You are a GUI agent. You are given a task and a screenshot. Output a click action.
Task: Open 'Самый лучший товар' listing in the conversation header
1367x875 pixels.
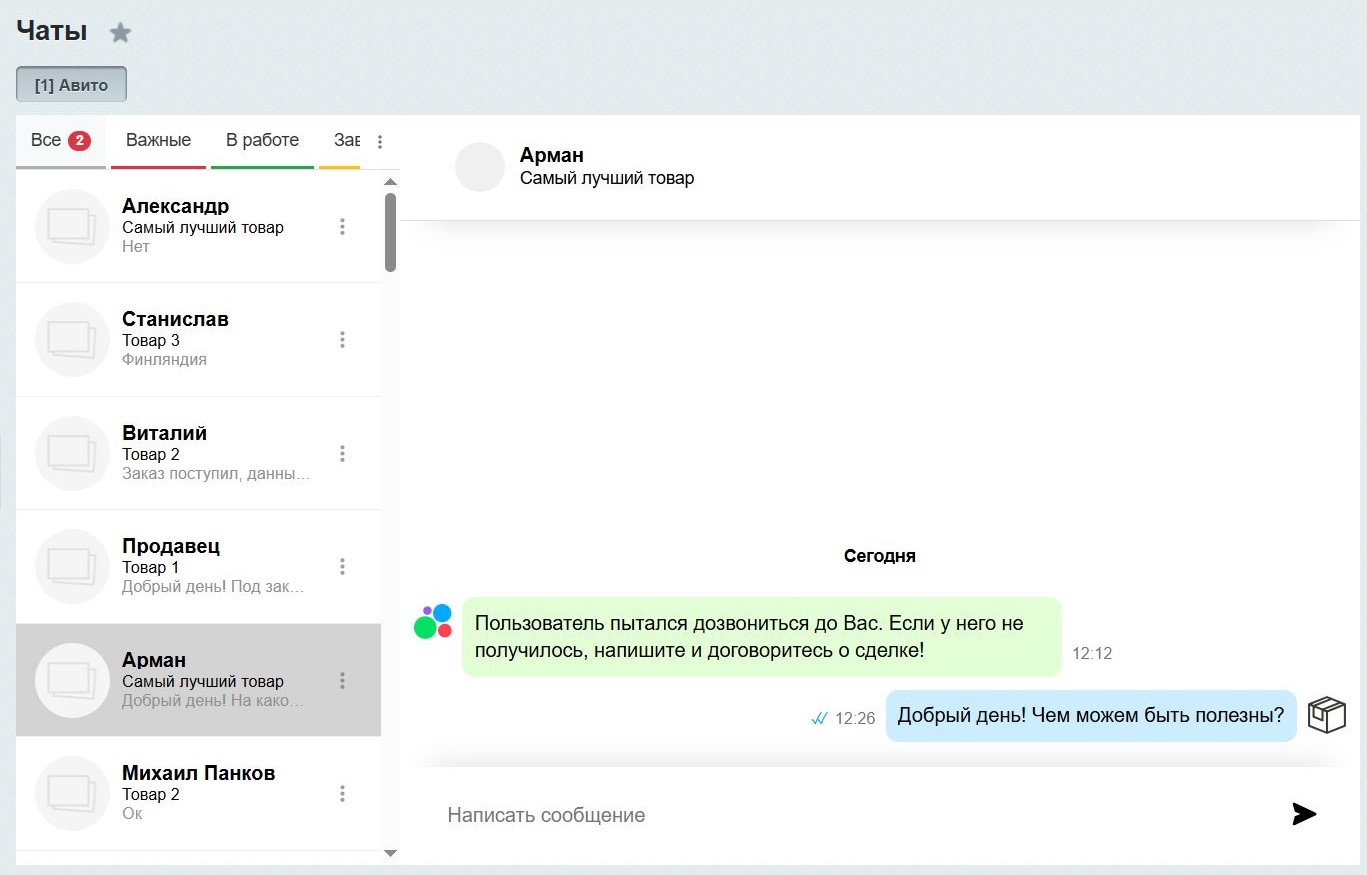(x=607, y=178)
